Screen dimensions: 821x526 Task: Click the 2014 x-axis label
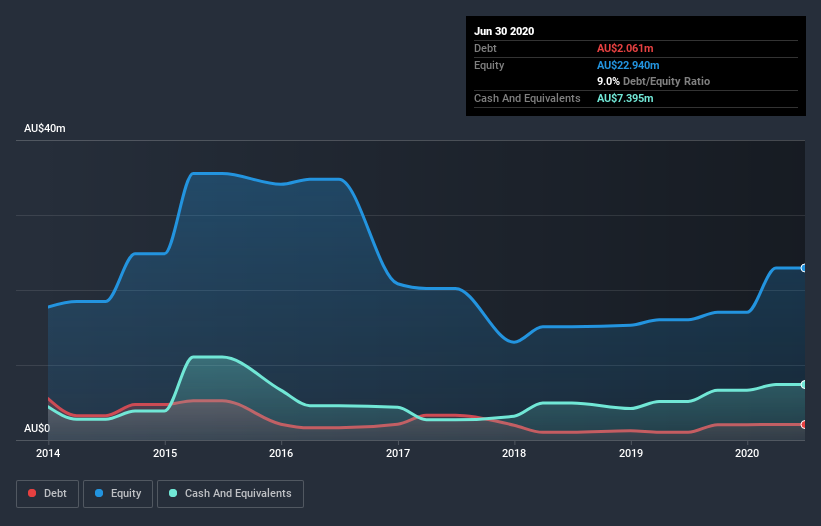point(48,453)
